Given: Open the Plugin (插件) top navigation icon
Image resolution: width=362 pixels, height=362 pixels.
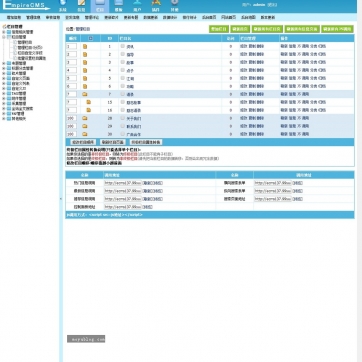Looking at the screenshot, I should pyautogui.click(x=156, y=6).
